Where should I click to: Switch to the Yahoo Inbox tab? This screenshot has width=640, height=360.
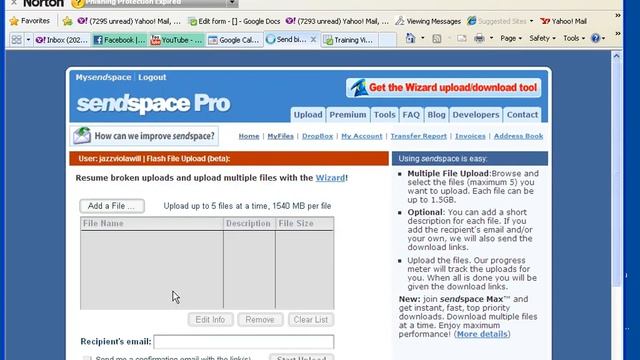pos(62,40)
